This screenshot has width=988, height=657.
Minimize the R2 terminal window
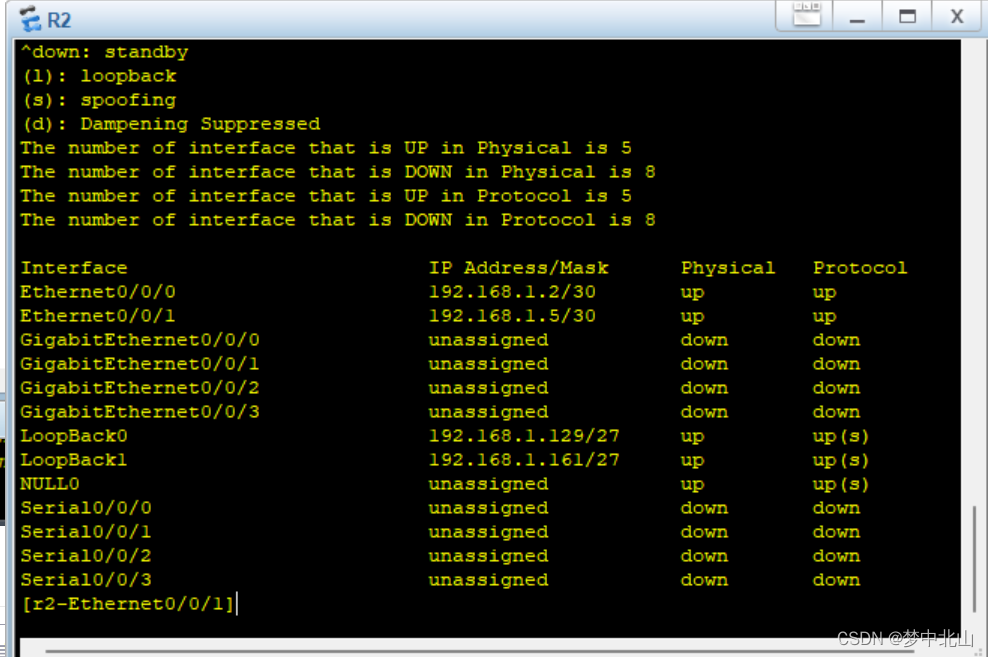[x=857, y=15]
